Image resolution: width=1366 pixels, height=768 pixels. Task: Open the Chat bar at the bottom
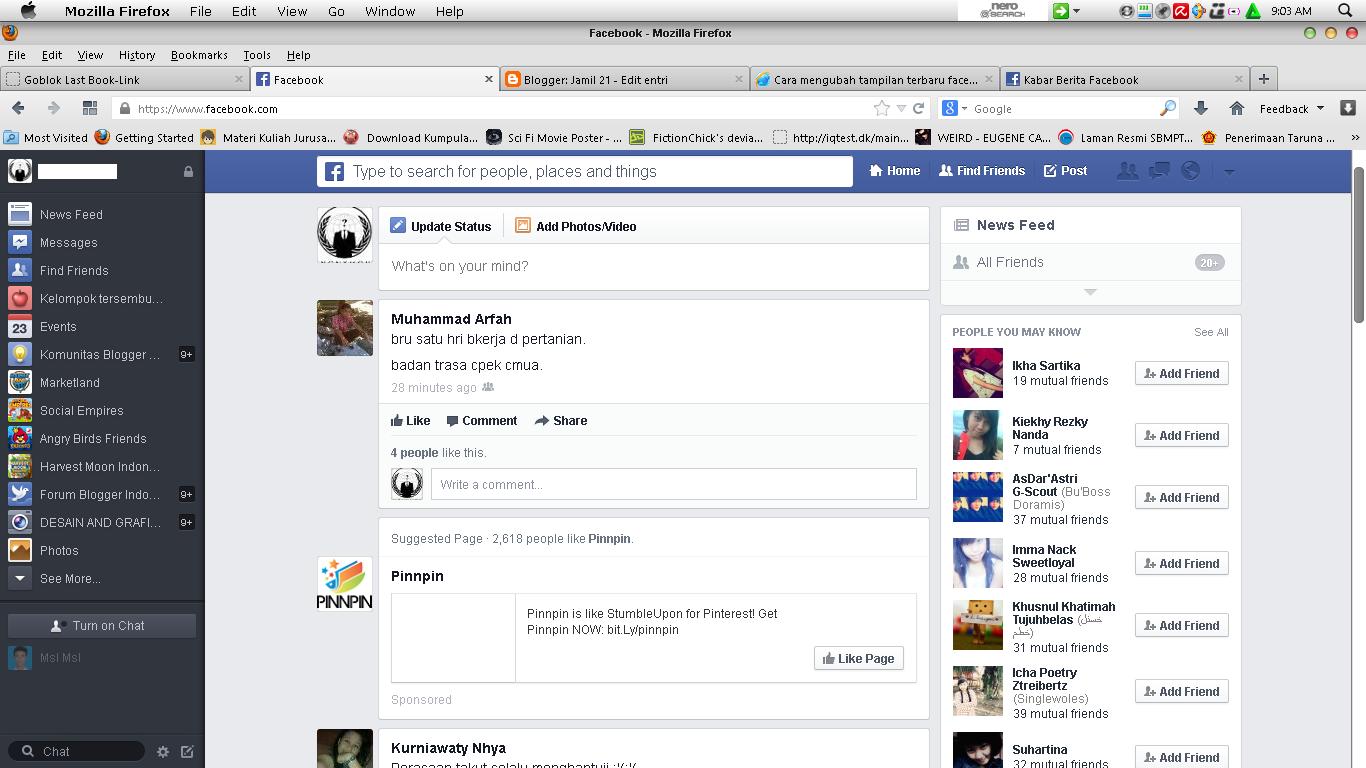click(75, 751)
